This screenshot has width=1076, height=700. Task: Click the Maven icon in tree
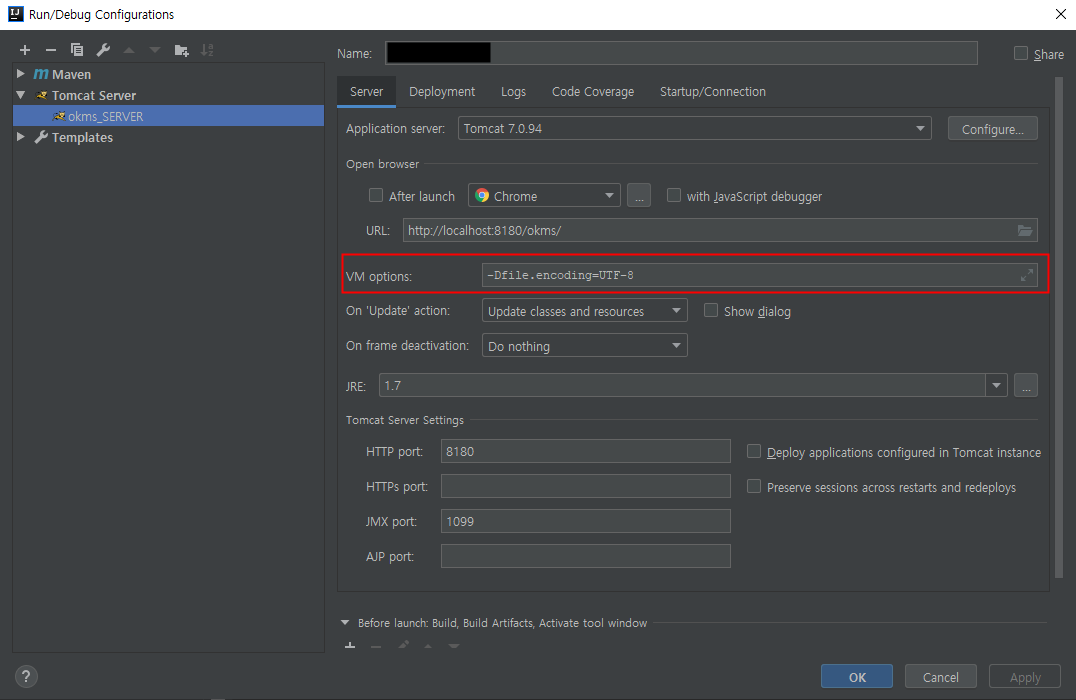41,74
